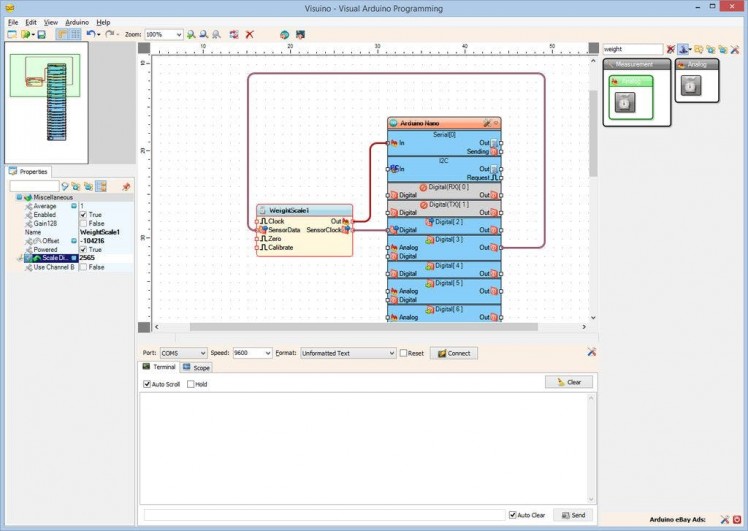748x531 pixels.
Task: Open Arduino Nano board settings wrench icon
Action: coord(487,123)
